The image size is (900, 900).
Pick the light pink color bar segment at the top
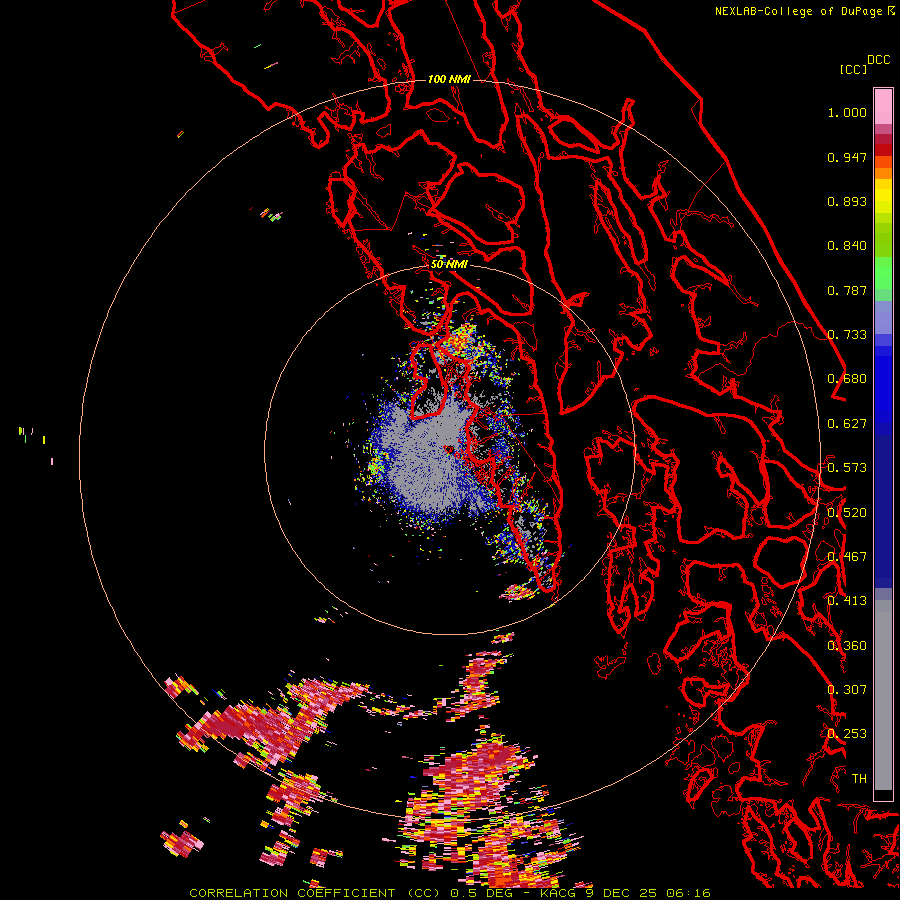point(883,107)
